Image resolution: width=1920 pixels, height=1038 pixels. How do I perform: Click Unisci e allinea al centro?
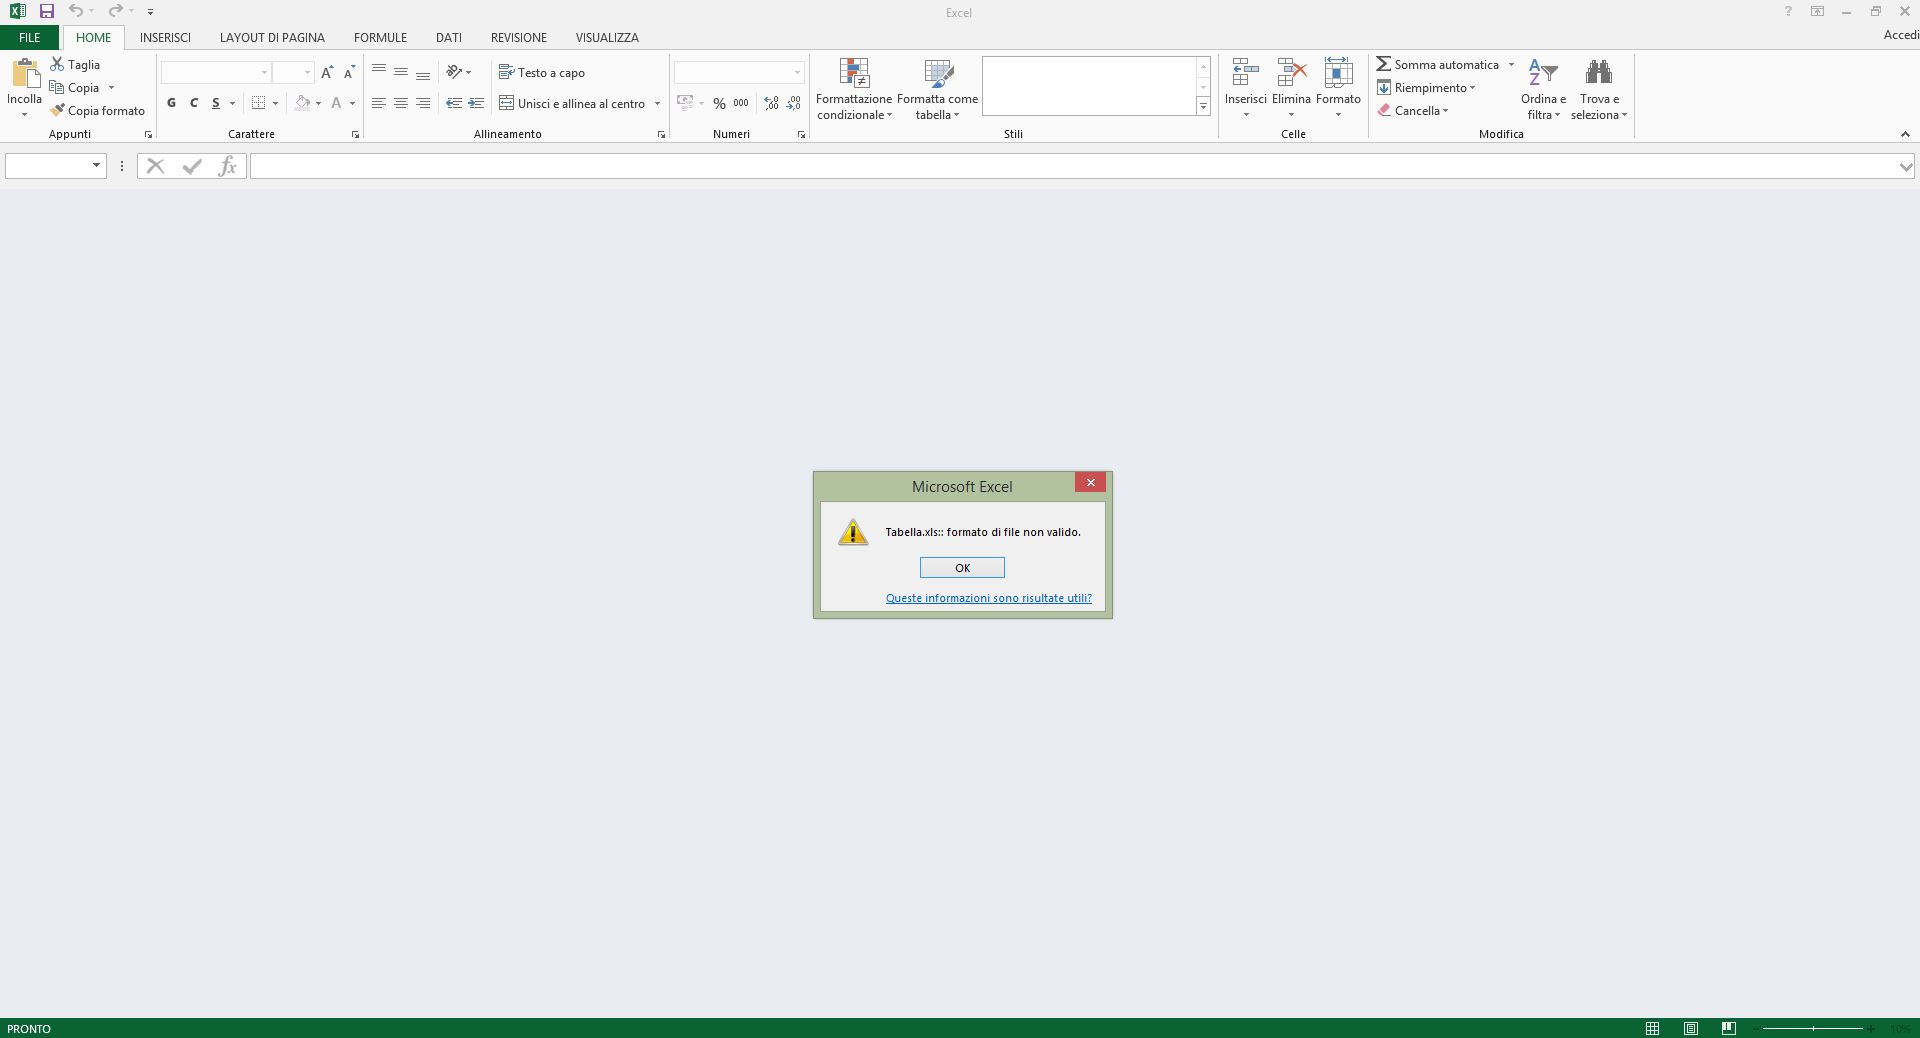573,103
